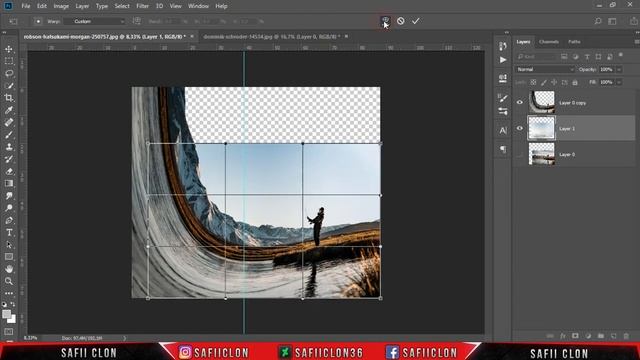Select the Rectangle shape tool
The width and height of the screenshot is (640, 360).
[x=9, y=257]
